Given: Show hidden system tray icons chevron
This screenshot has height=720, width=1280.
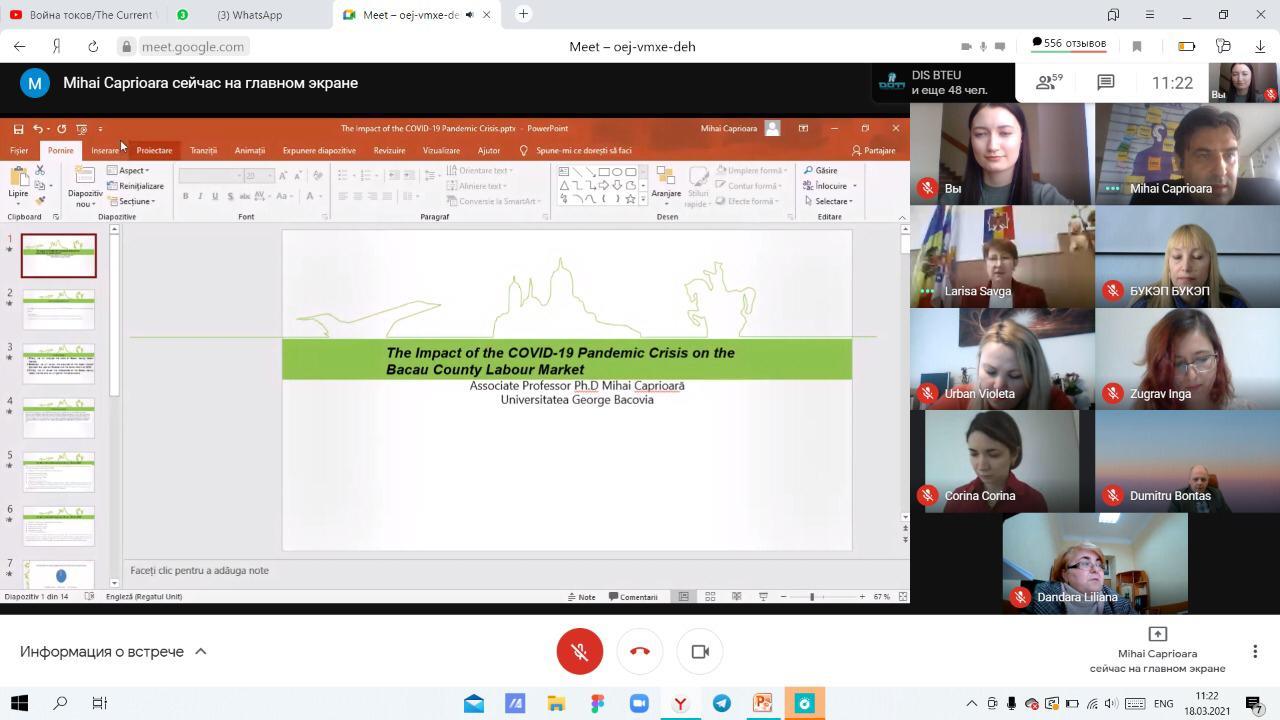Looking at the screenshot, I should tap(971, 703).
